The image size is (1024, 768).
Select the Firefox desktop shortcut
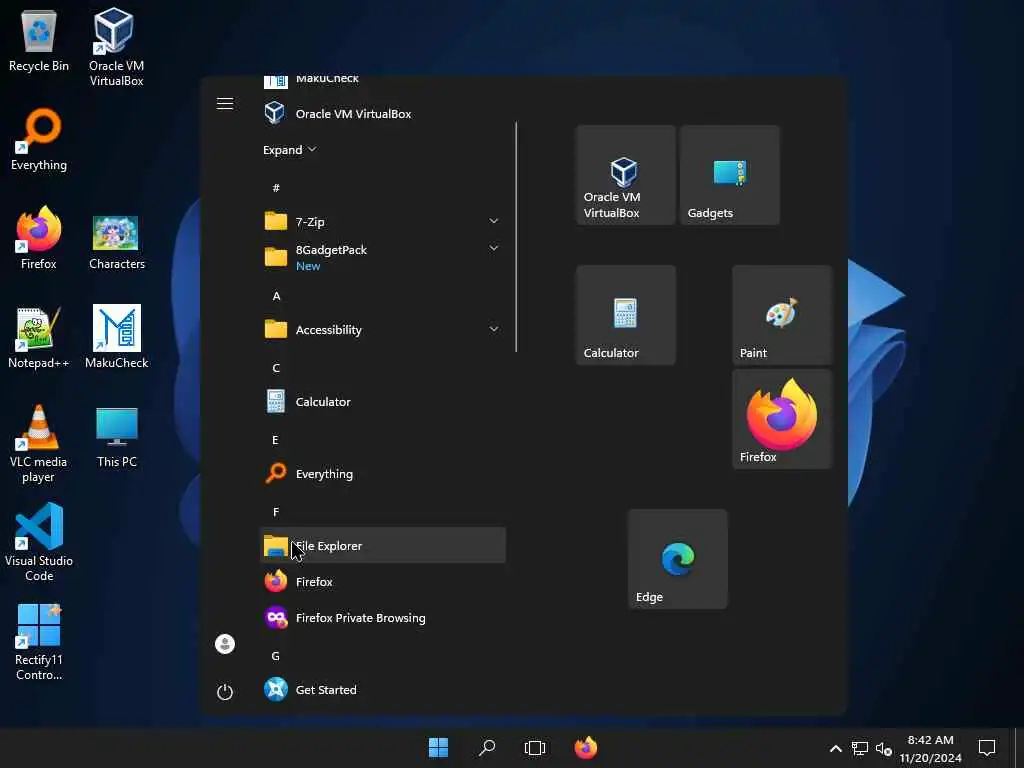pos(39,238)
